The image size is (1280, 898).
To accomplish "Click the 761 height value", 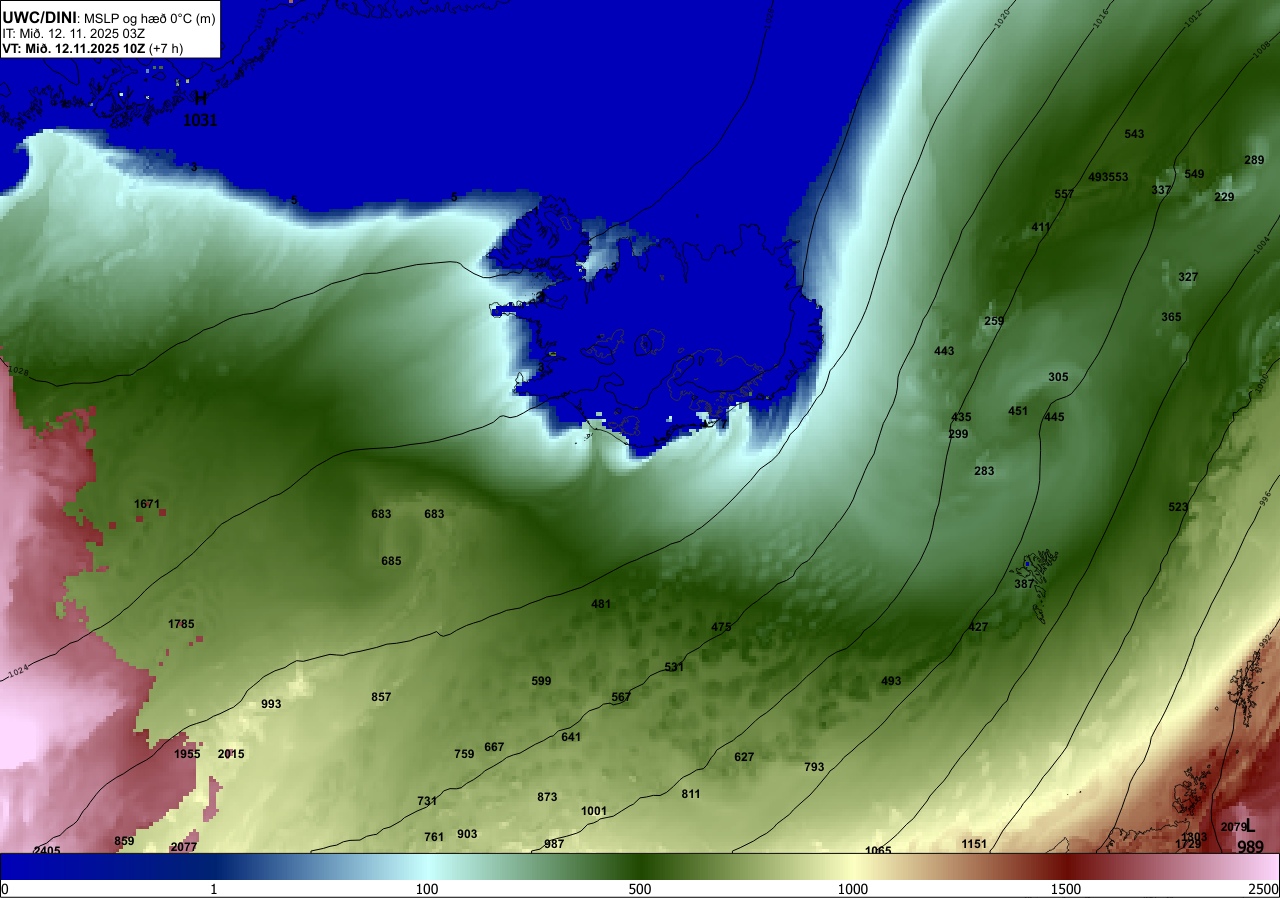I will click(434, 837).
